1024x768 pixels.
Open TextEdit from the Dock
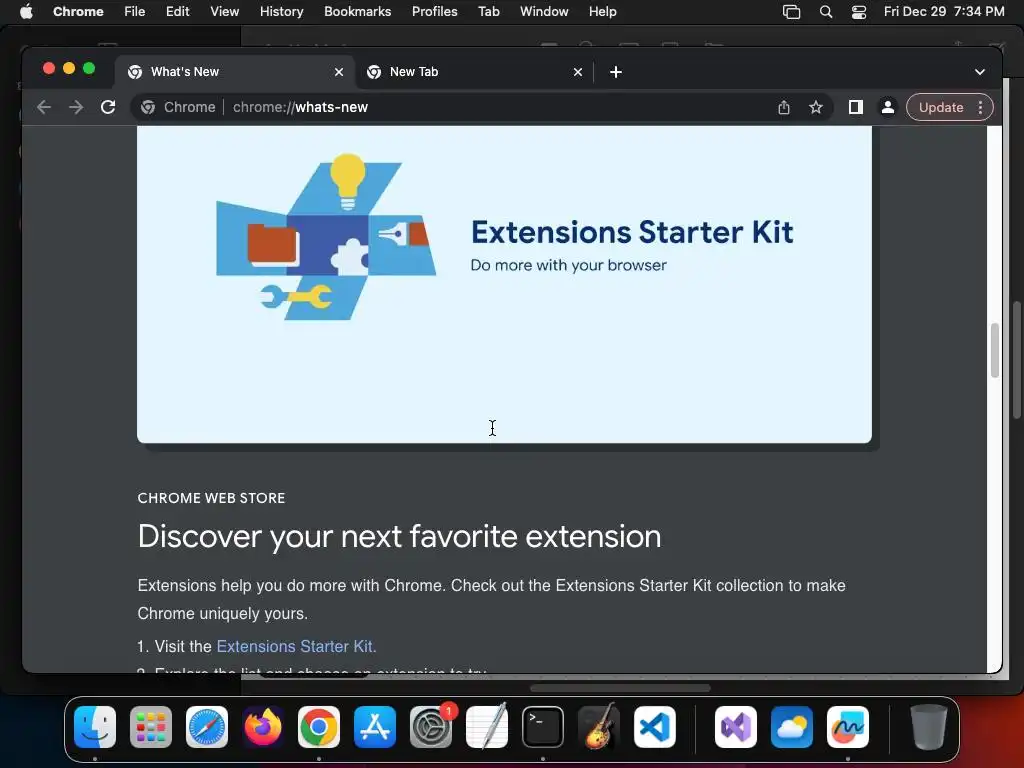pos(487,727)
